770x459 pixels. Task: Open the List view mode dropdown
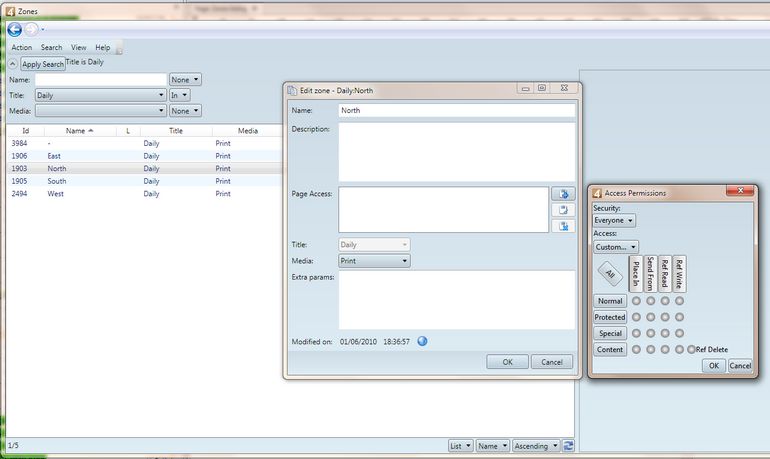click(x=461, y=446)
